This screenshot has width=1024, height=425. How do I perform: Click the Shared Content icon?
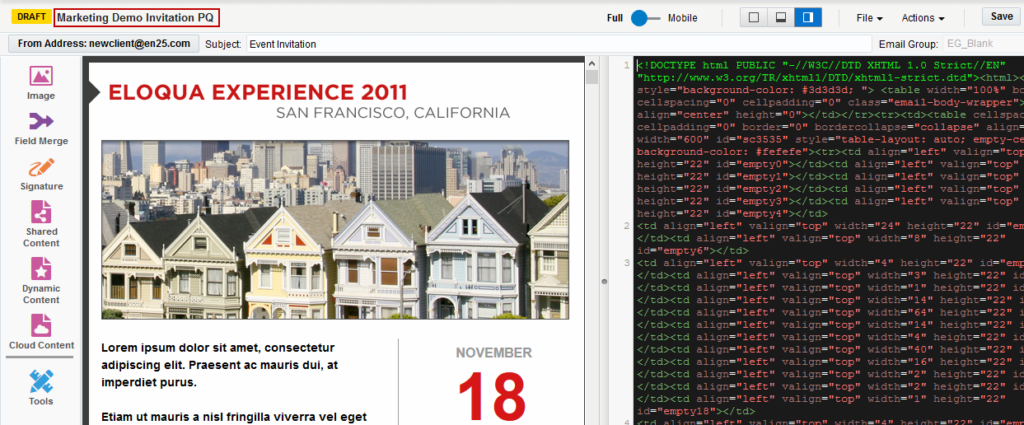coord(41,213)
